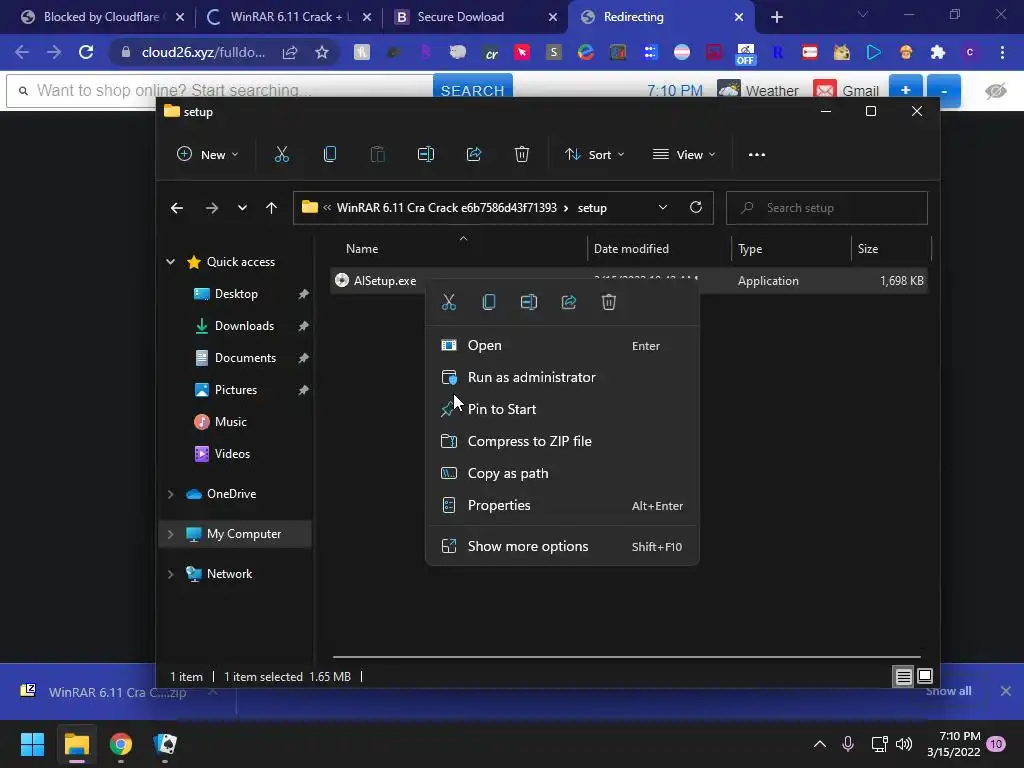Screen dimensions: 1024x768
Task: Go back in Explorer navigation
Action: pyautogui.click(x=176, y=208)
